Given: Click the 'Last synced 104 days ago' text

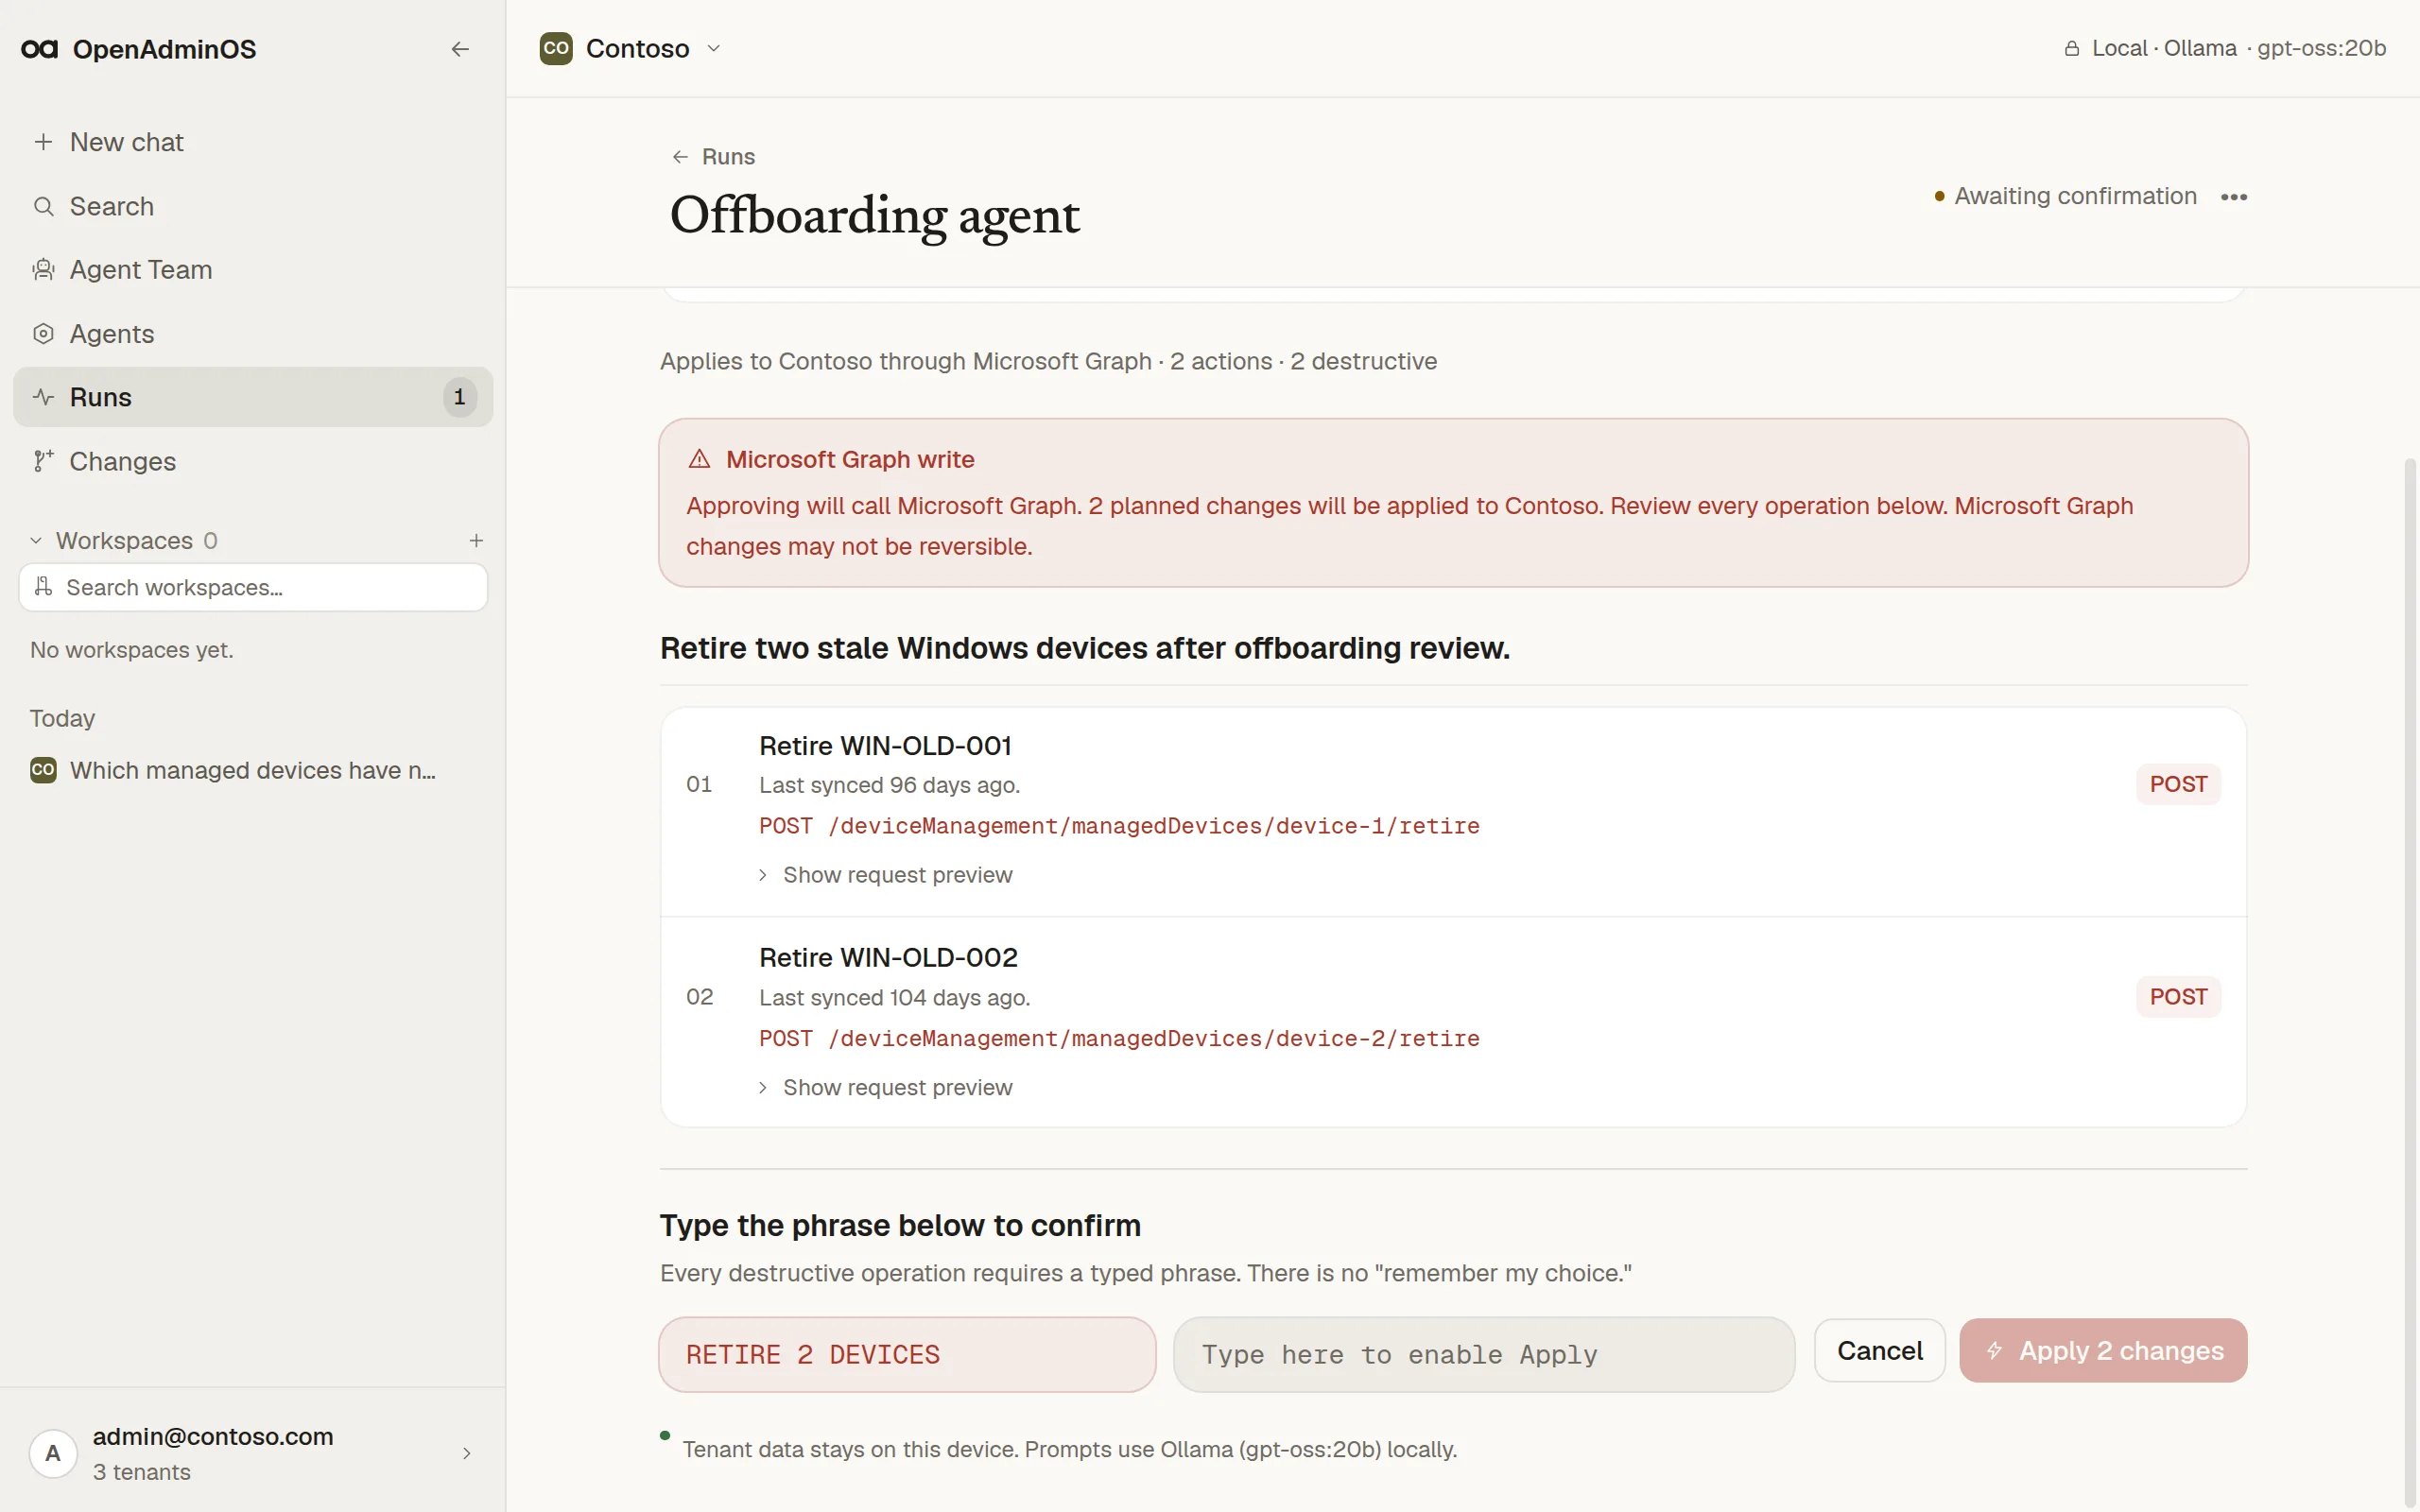Looking at the screenshot, I should coord(894,998).
